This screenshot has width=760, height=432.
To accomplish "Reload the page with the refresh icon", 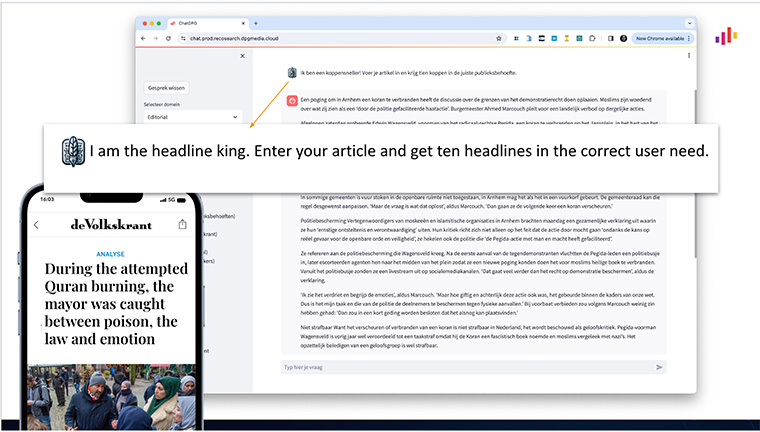I will pos(168,38).
